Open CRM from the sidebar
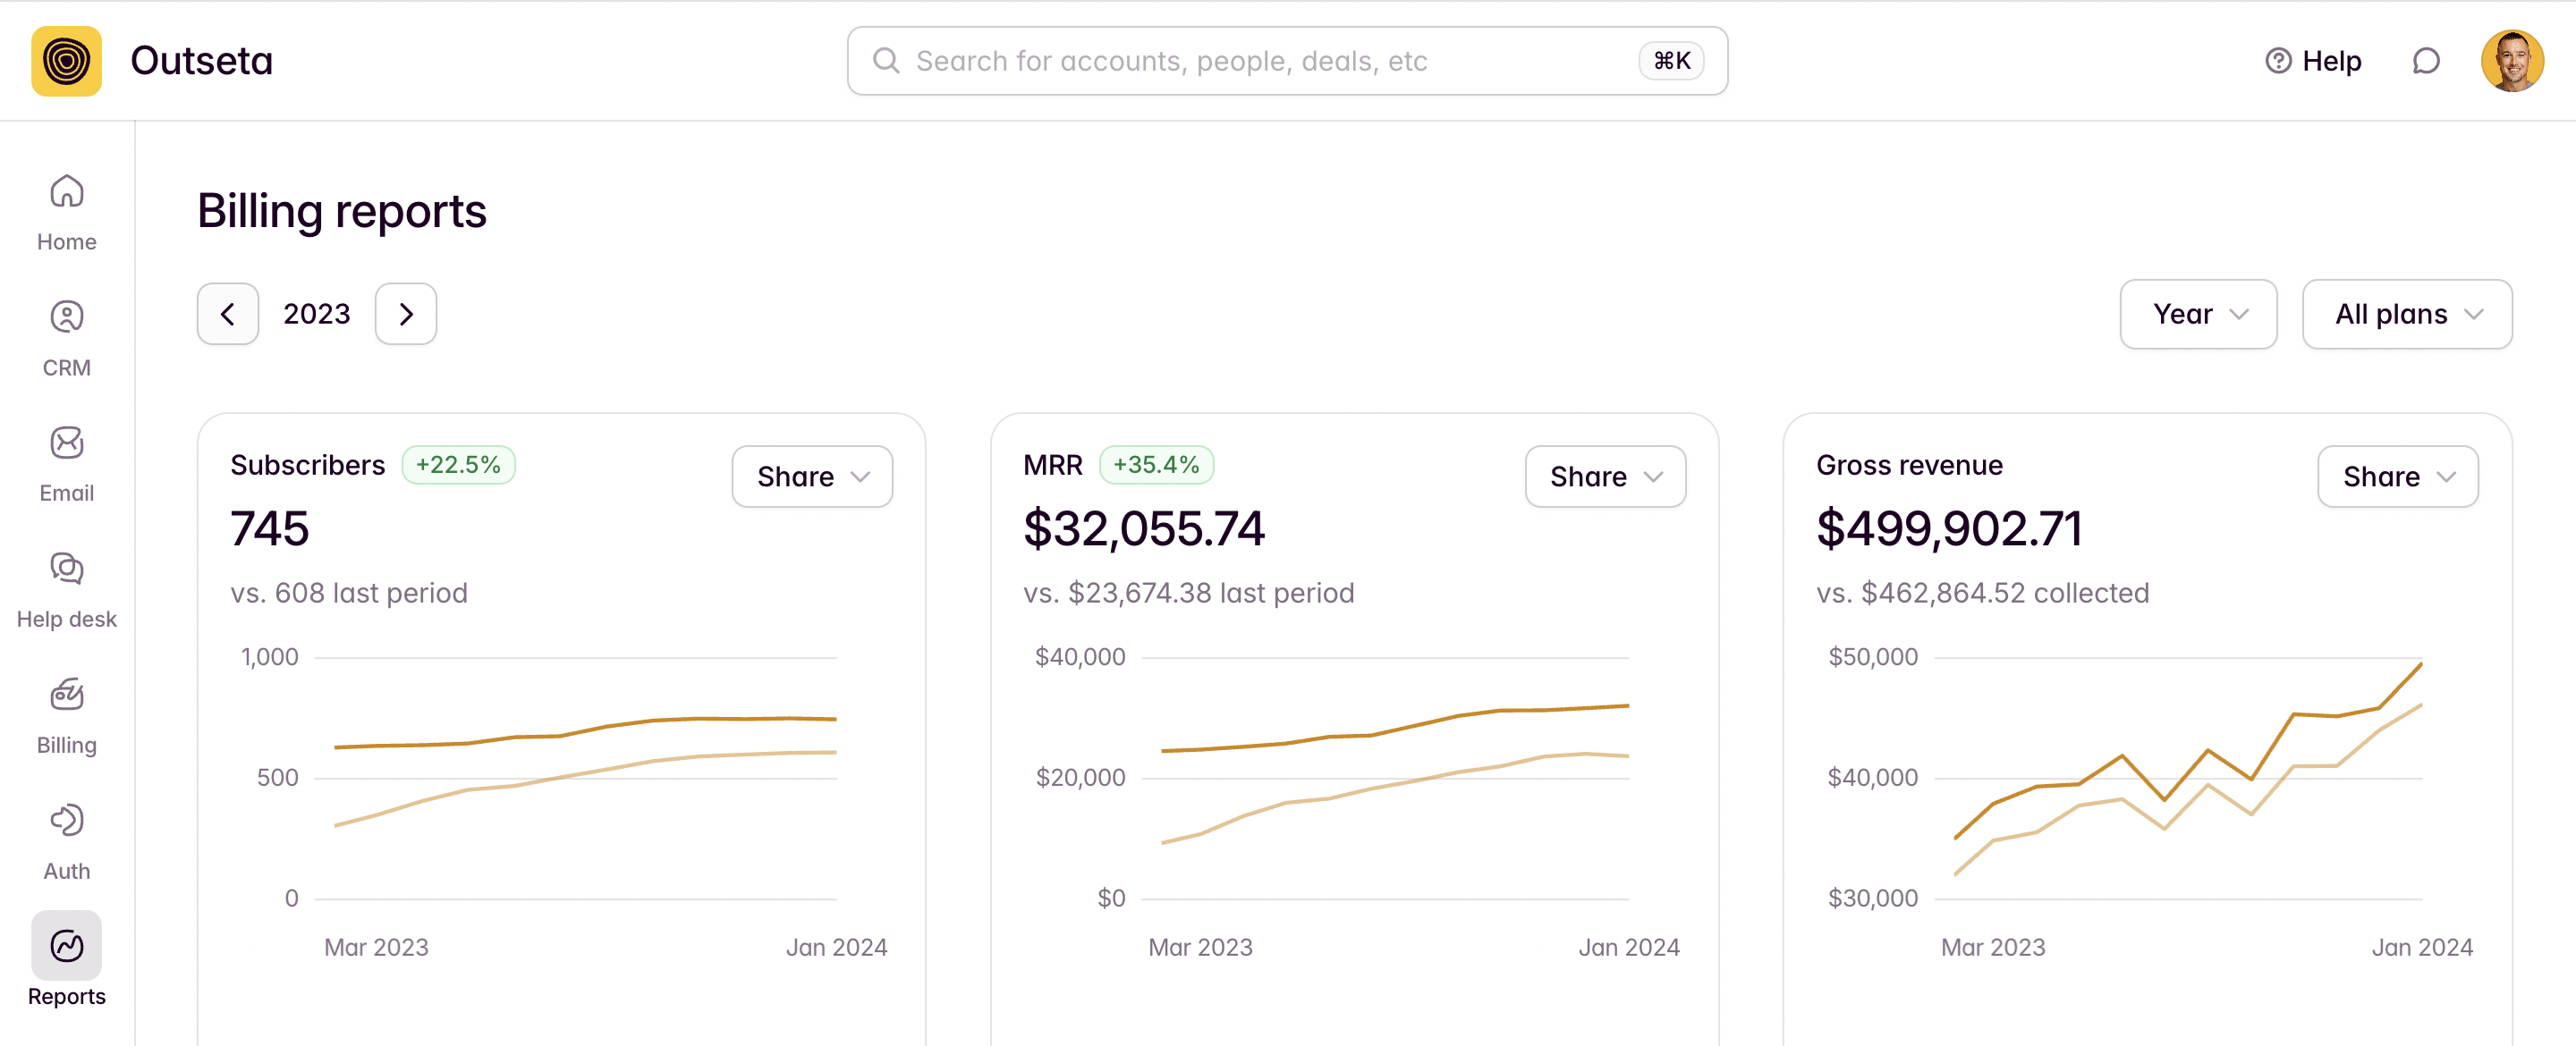 pos(66,318)
